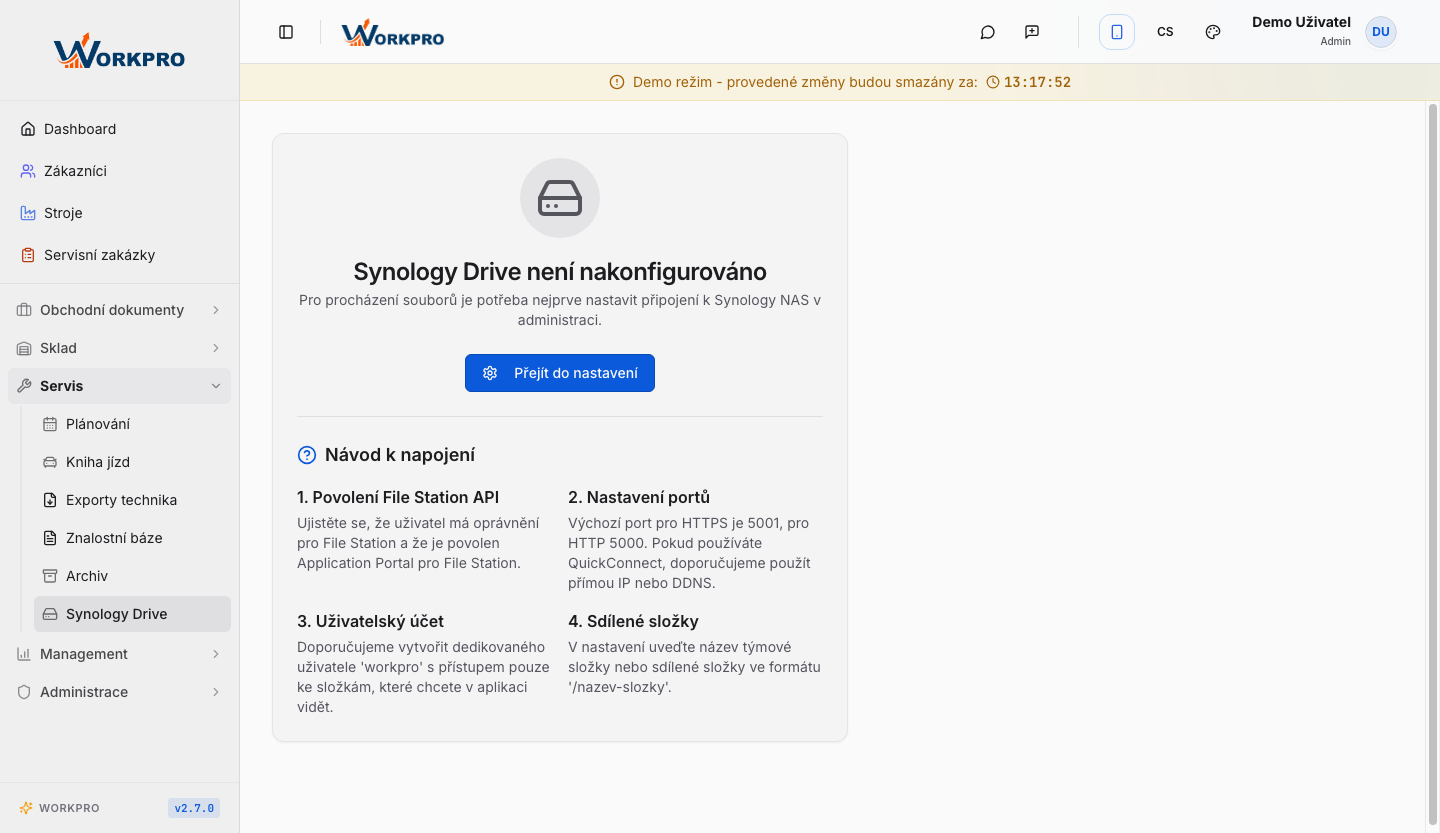Toggle the sidebar panel icon
The width and height of the screenshot is (1440, 833).
pyautogui.click(x=286, y=32)
